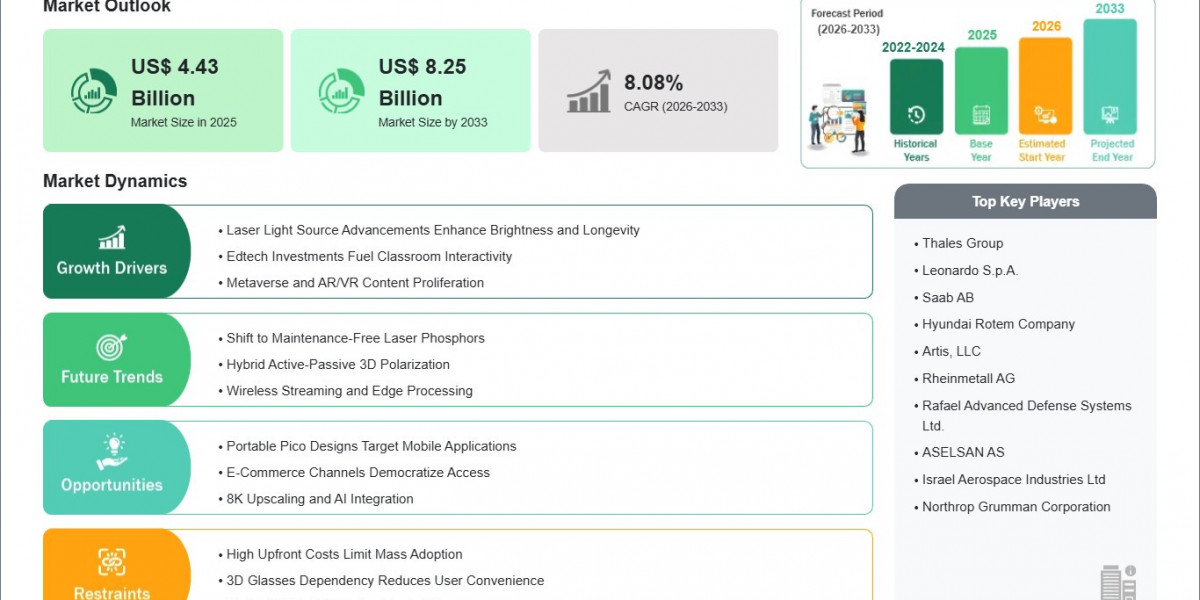Image resolution: width=1200 pixels, height=600 pixels.
Task: Select 'Portable Pico Designs Target Mobile Applications' bullet
Action: point(371,446)
